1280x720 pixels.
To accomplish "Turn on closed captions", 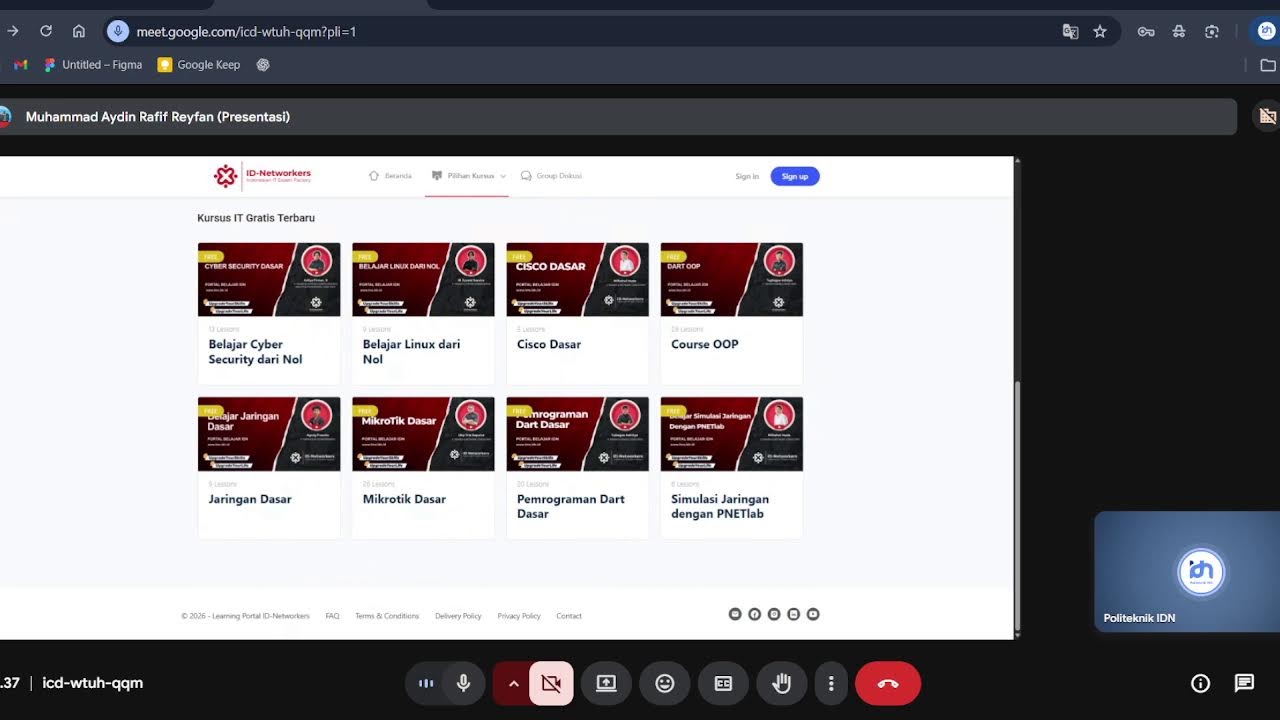I will tap(723, 684).
